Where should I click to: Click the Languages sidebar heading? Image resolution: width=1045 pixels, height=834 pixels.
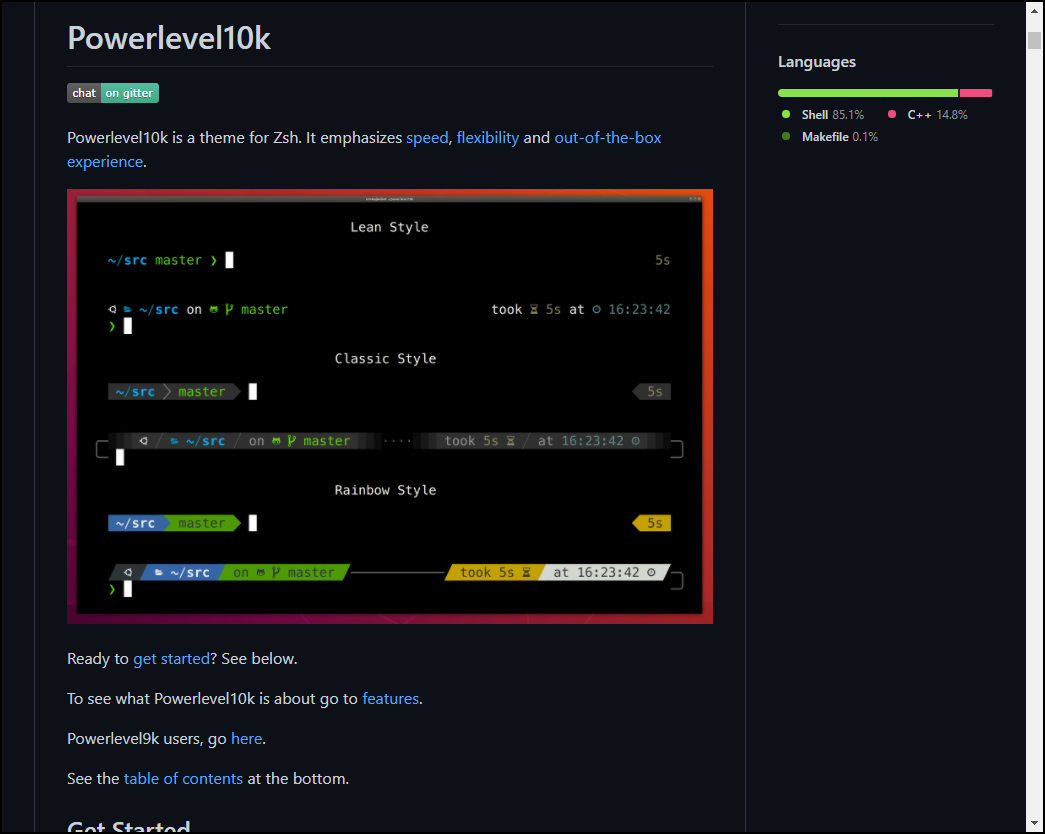click(817, 62)
